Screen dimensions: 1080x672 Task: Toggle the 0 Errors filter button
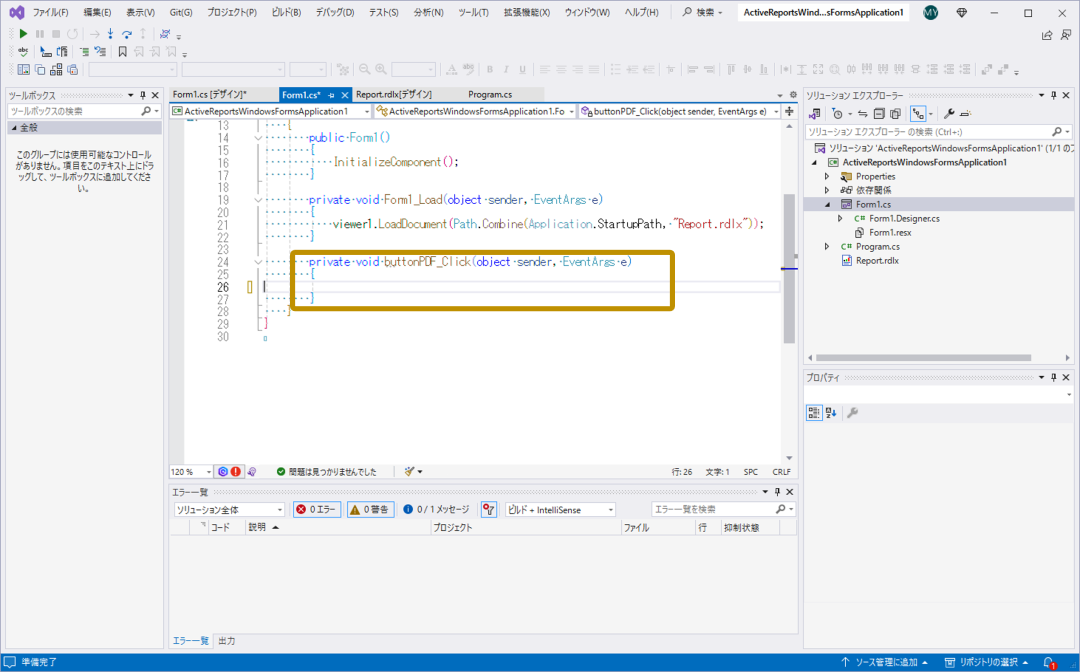tap(316, 510)
